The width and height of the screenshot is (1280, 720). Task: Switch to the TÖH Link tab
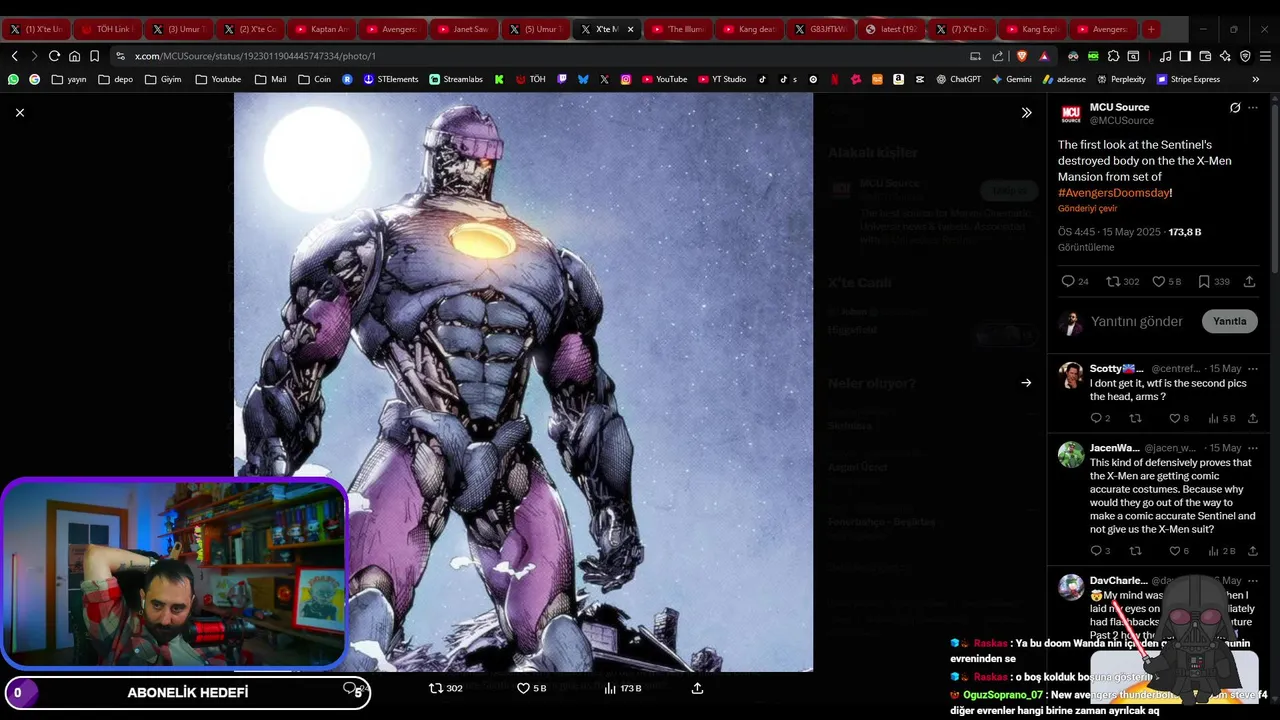[x=107, y=29]
